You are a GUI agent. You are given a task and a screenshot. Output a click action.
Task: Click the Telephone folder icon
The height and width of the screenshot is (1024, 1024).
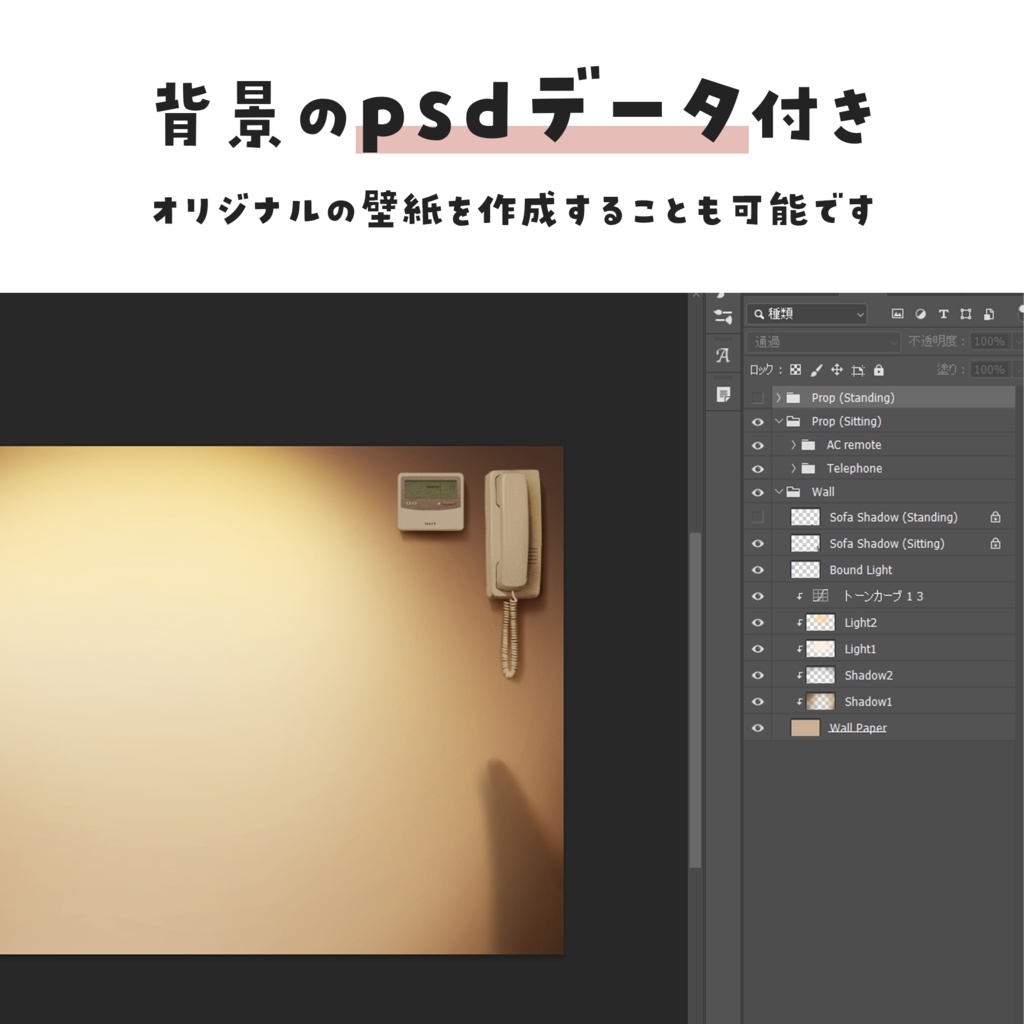[808, 468]
